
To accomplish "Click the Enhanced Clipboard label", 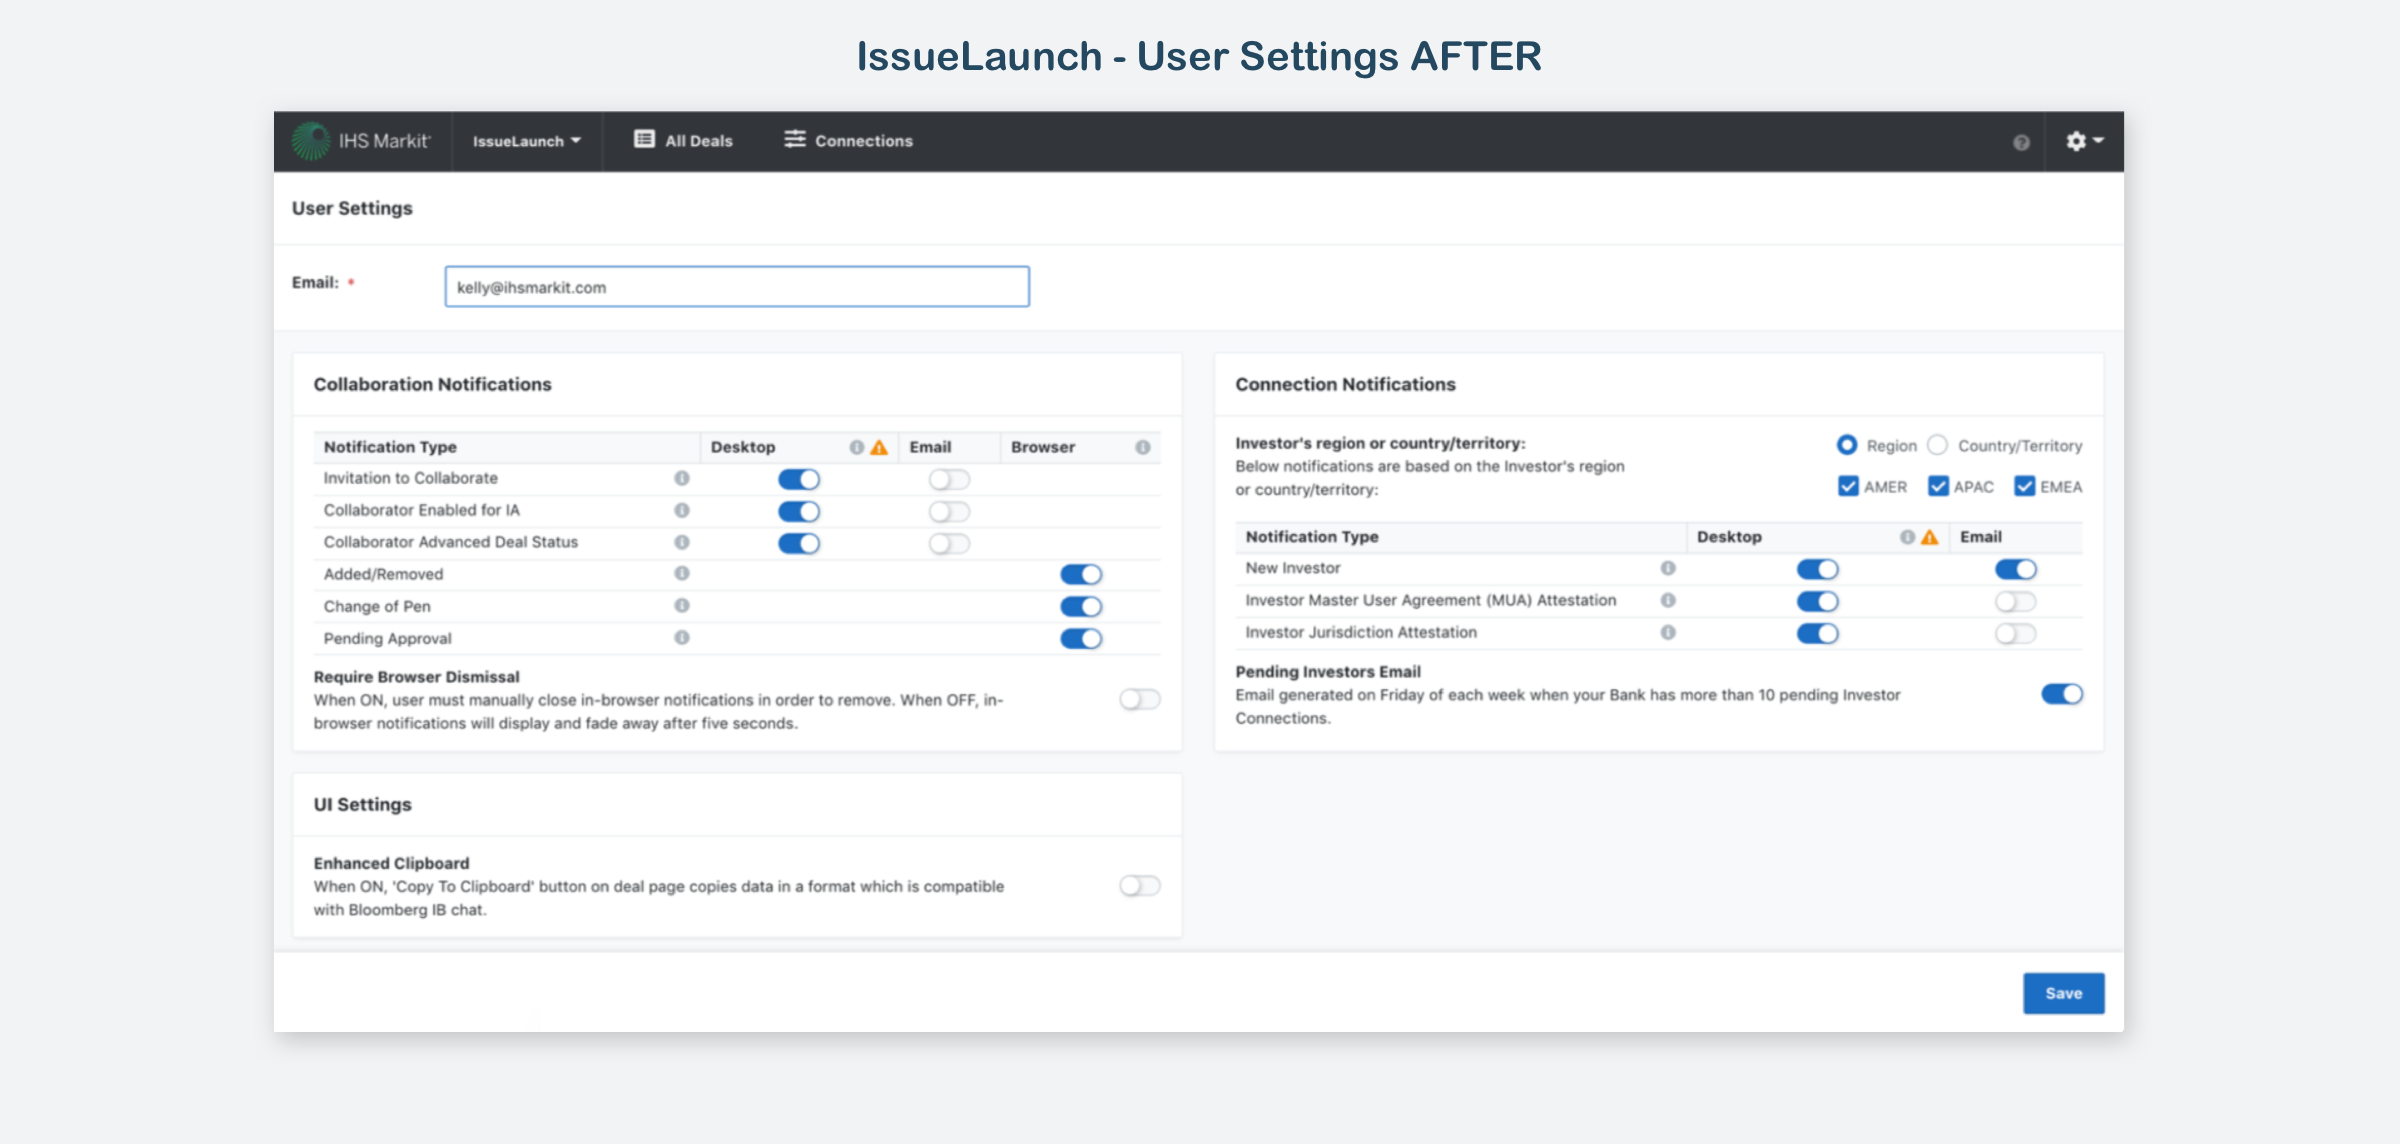I will (391, 863).
